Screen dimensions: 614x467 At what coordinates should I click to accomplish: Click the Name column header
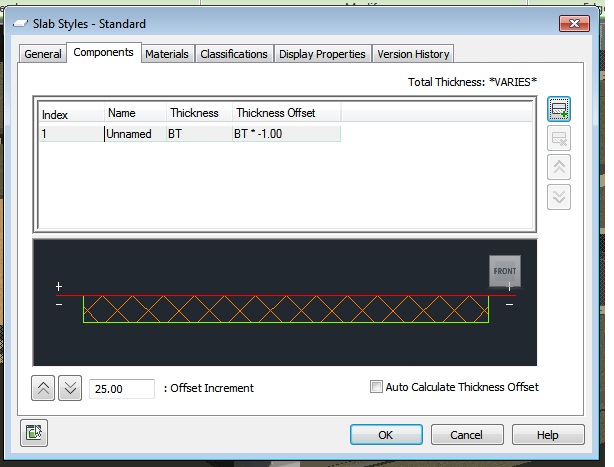point(135,113)
